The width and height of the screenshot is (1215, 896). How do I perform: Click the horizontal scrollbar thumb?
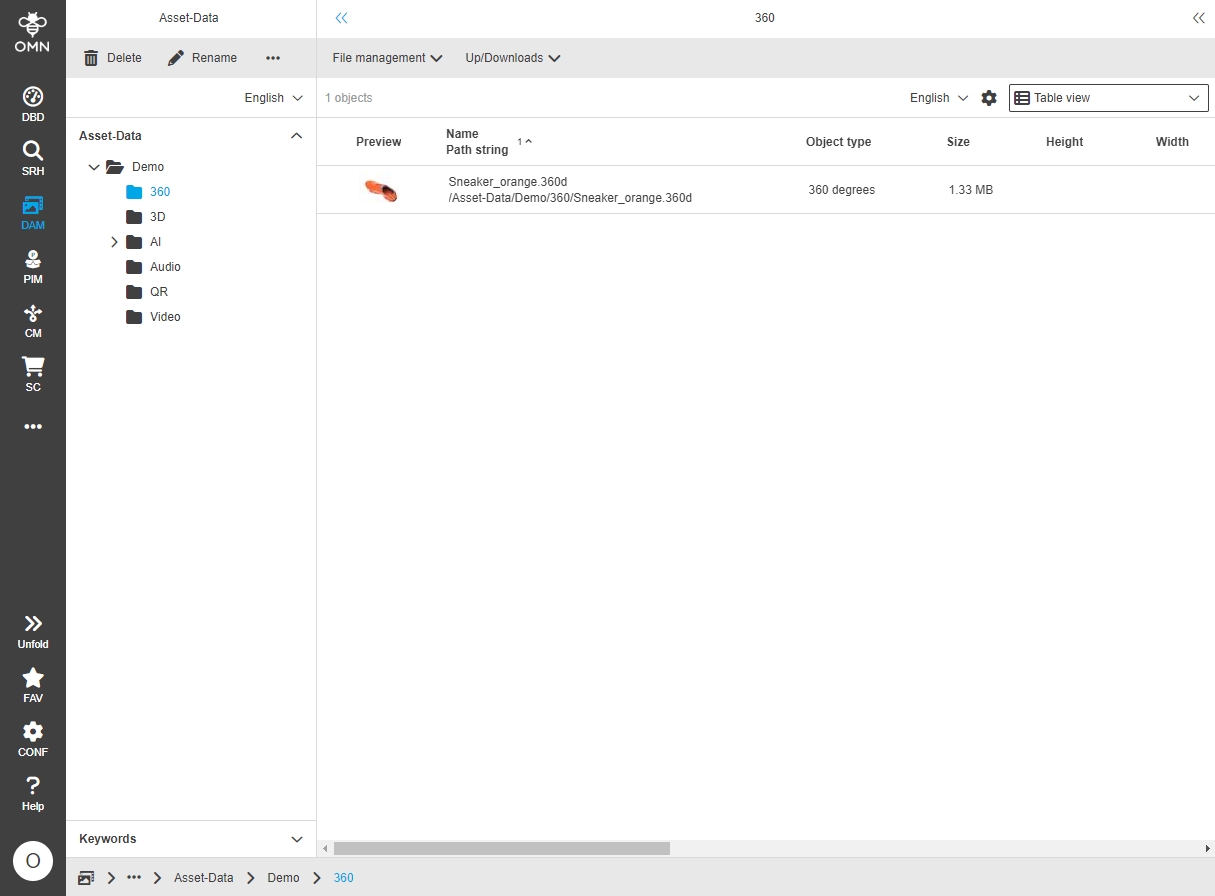tap(501, 849)
